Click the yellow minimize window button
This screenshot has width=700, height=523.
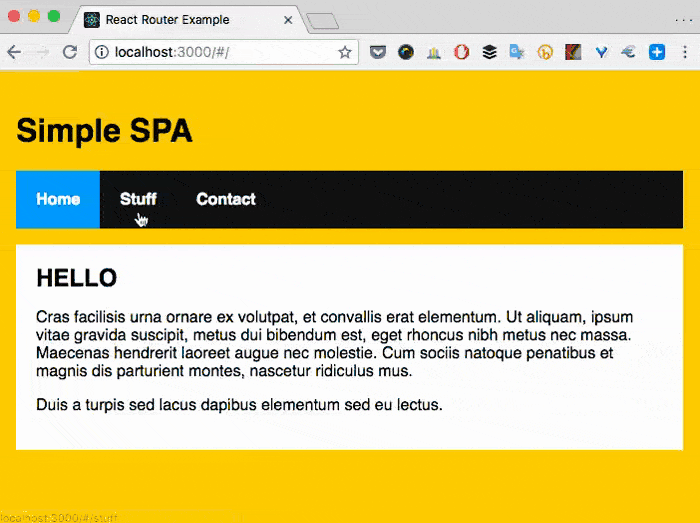coord(34,17)
